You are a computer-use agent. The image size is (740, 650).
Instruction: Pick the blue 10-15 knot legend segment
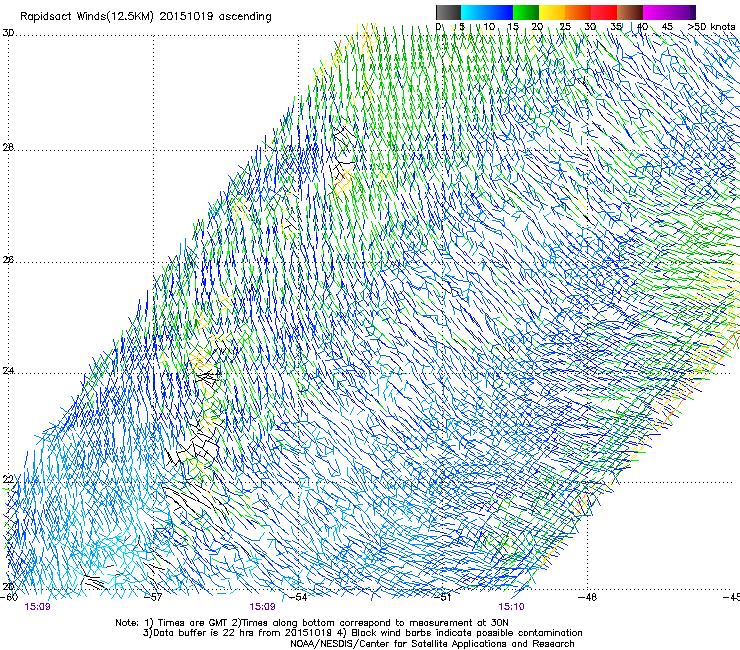click(x=500, y=12)
